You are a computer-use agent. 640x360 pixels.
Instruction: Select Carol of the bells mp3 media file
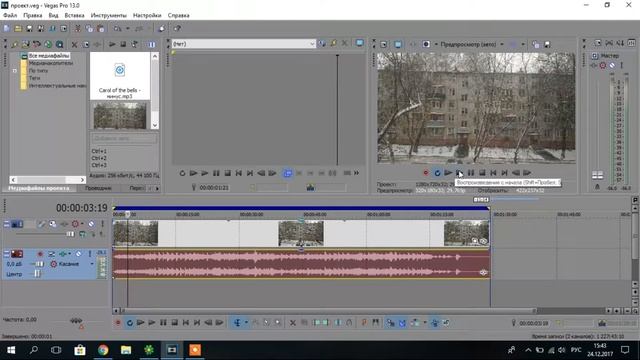(x=120, y=76)
